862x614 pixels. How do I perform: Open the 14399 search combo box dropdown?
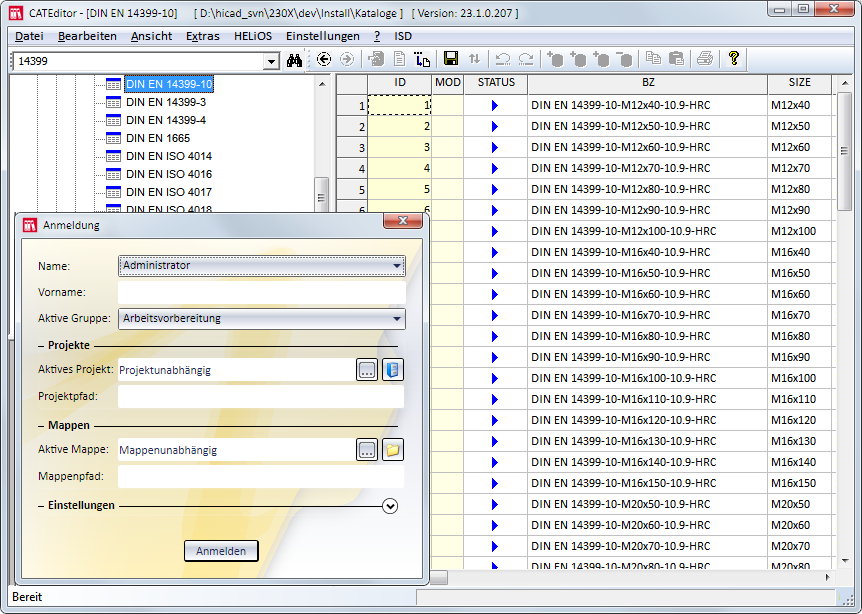271,61
